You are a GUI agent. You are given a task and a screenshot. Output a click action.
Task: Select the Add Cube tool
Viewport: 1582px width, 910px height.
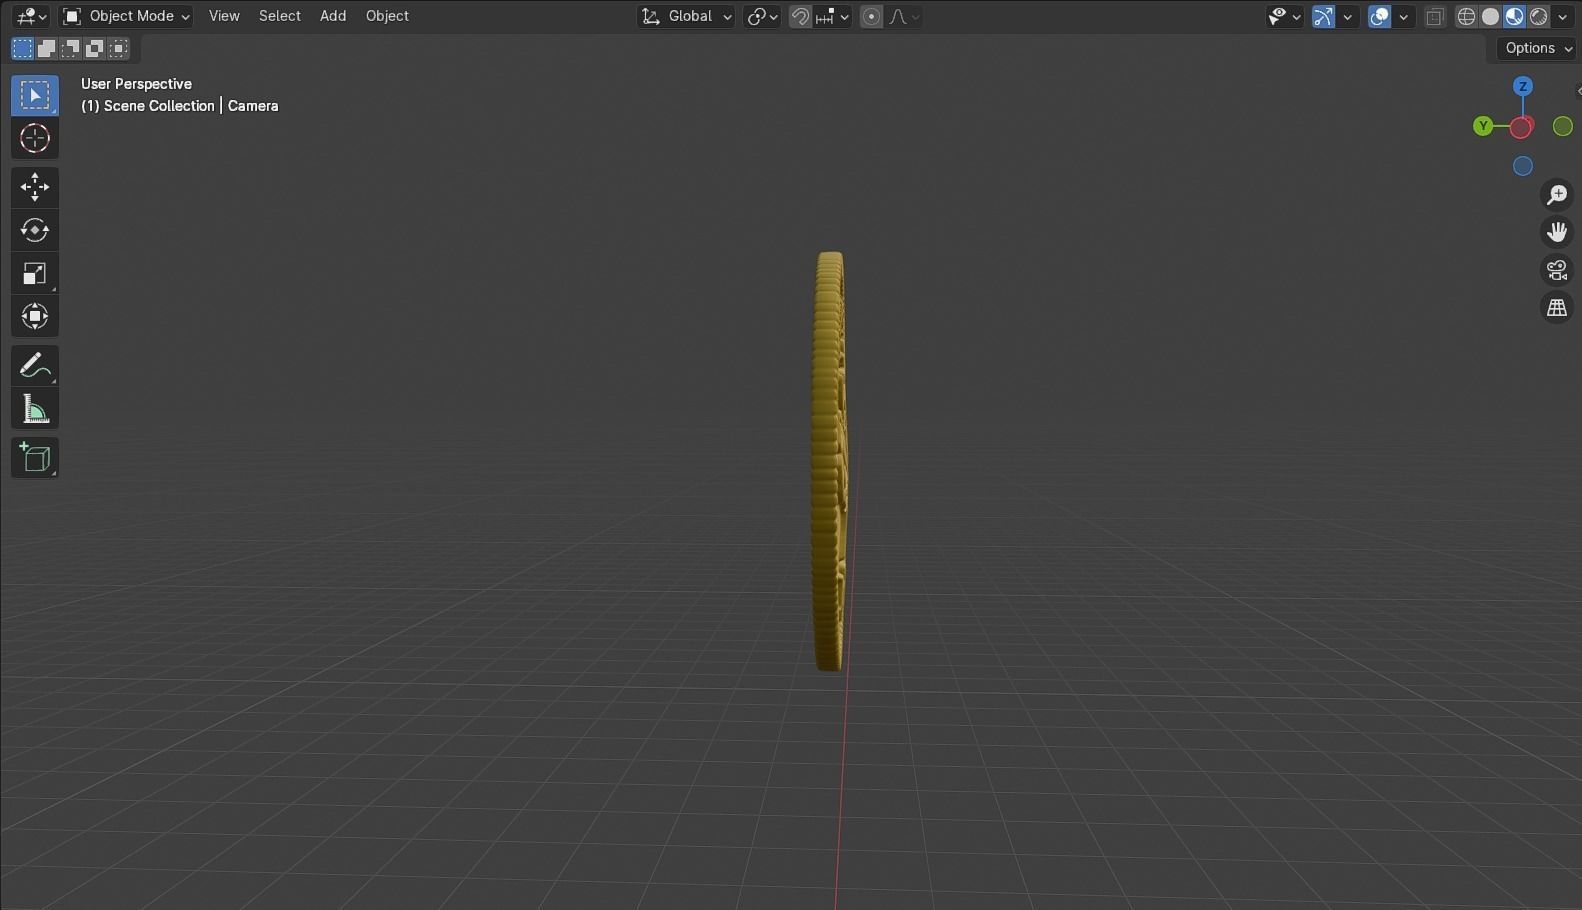pos(35,458)
